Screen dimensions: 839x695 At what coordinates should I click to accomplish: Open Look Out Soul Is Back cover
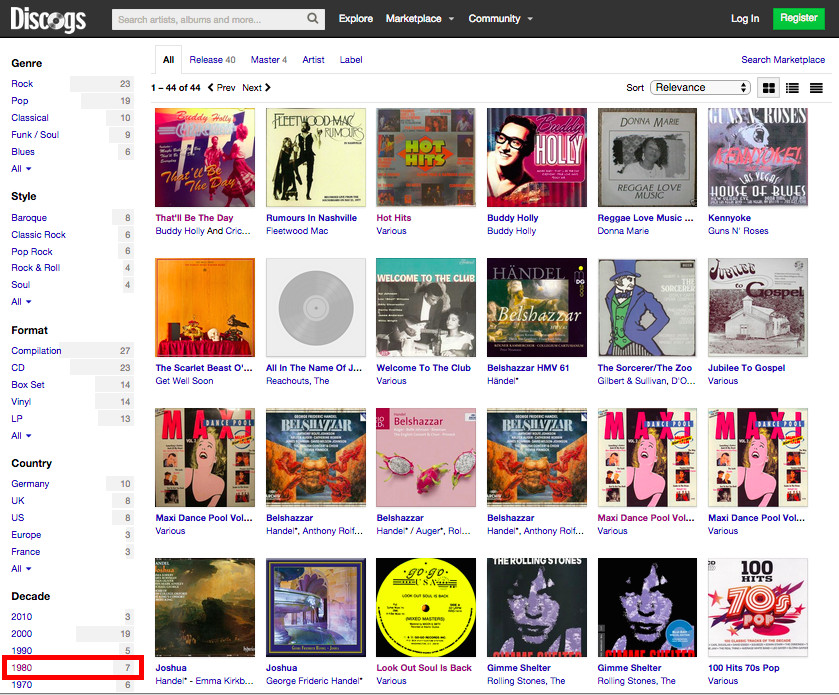[x=426, y=607]
